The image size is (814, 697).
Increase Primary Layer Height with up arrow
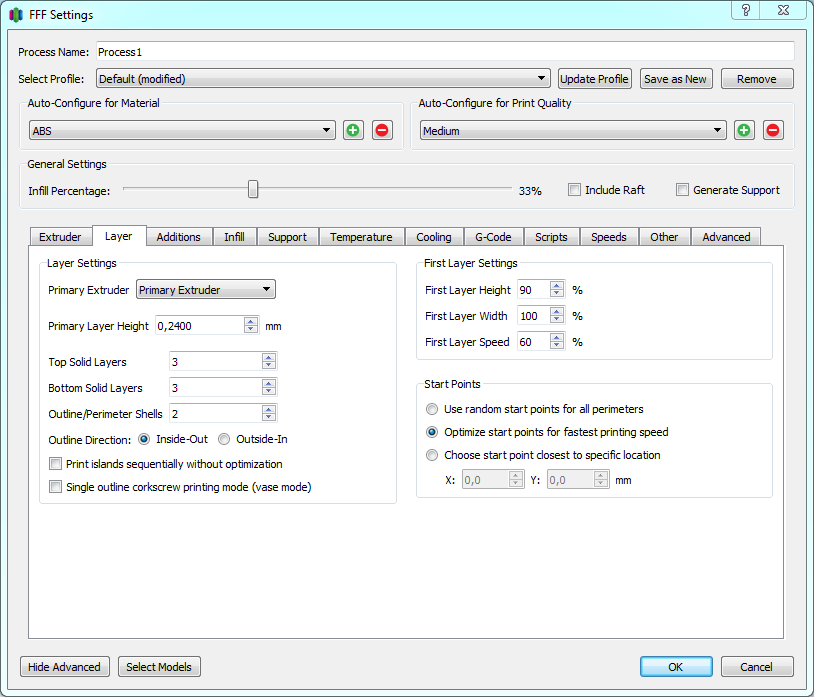pyautogui.click(x=251, y=321)
